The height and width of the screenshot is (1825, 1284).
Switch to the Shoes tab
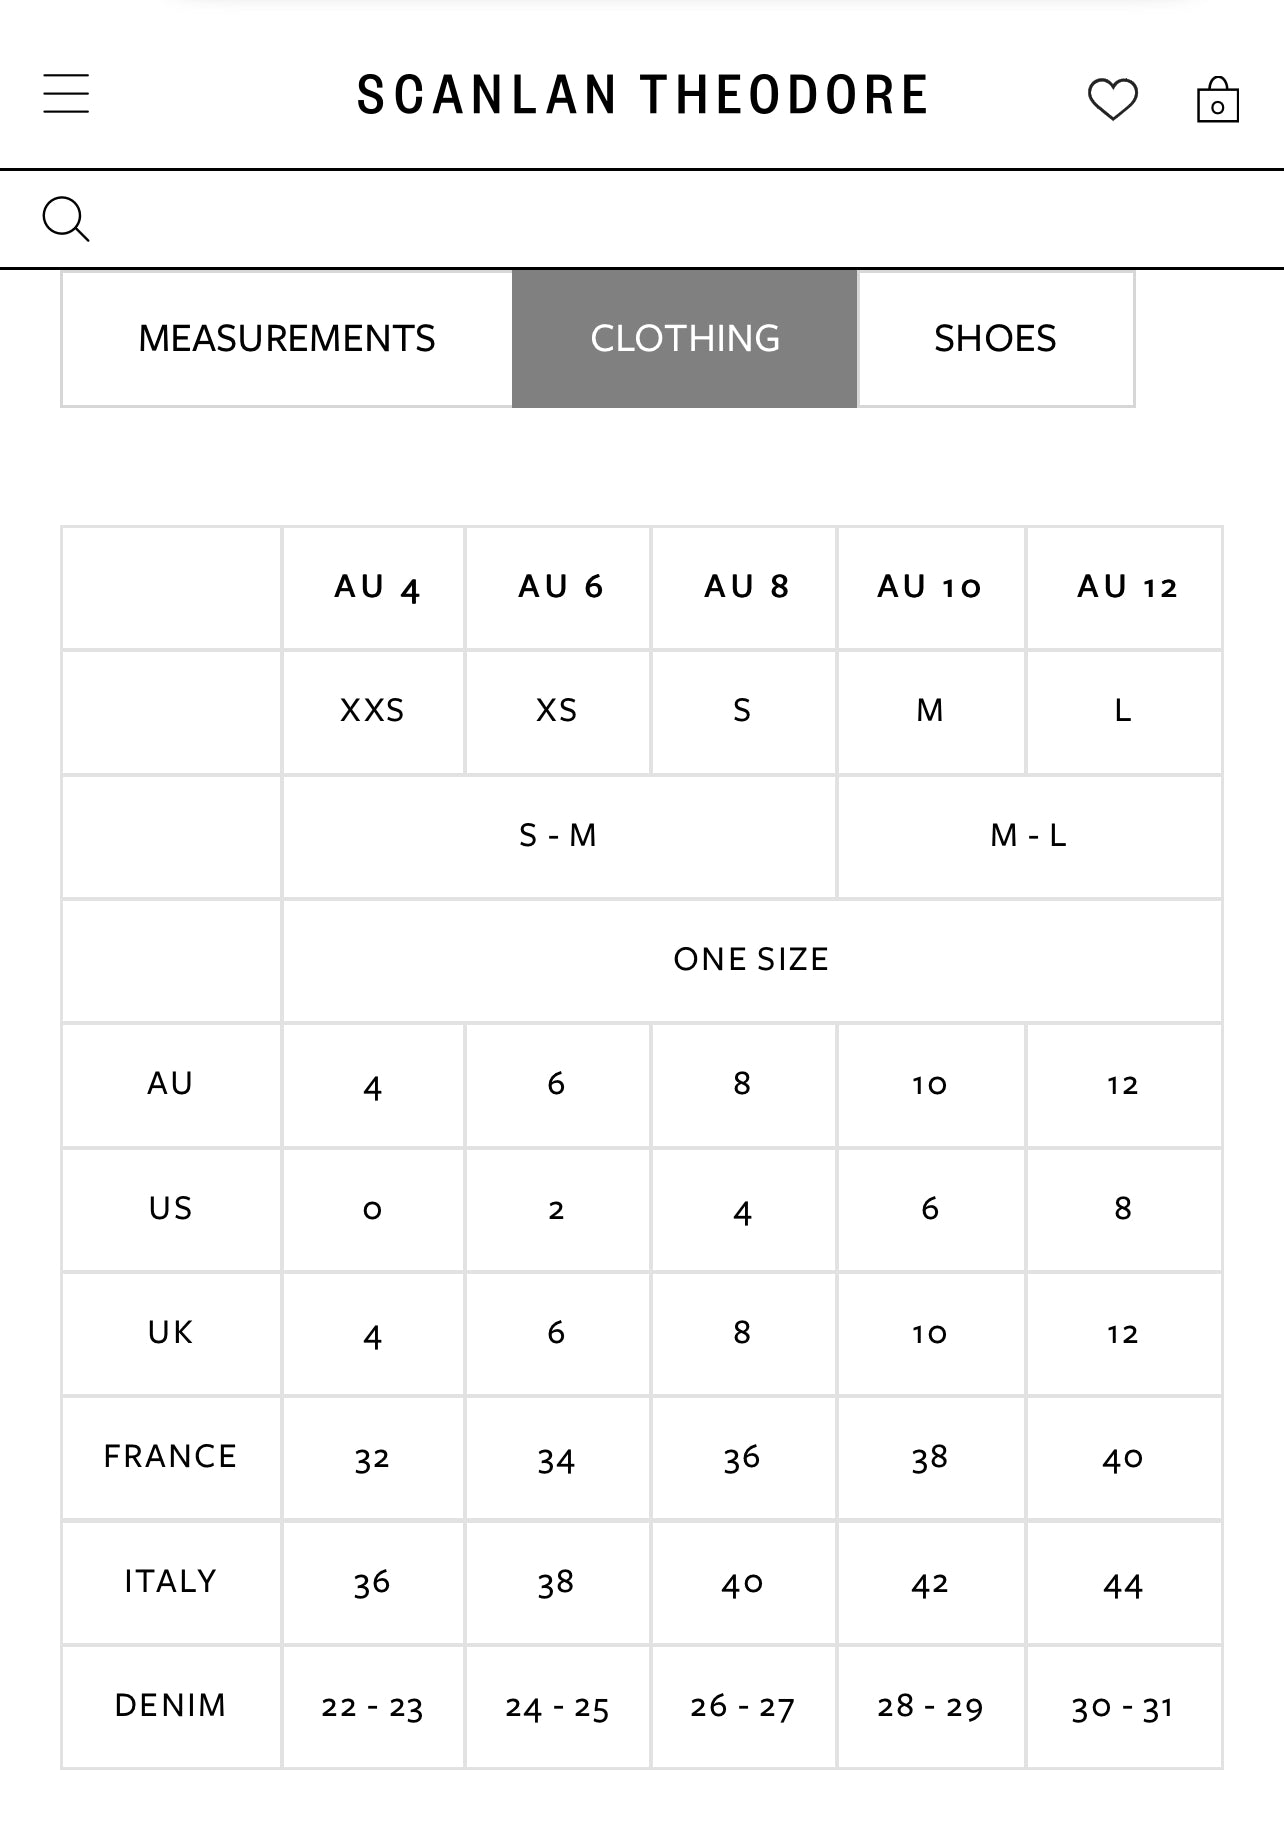click(995, 339)
